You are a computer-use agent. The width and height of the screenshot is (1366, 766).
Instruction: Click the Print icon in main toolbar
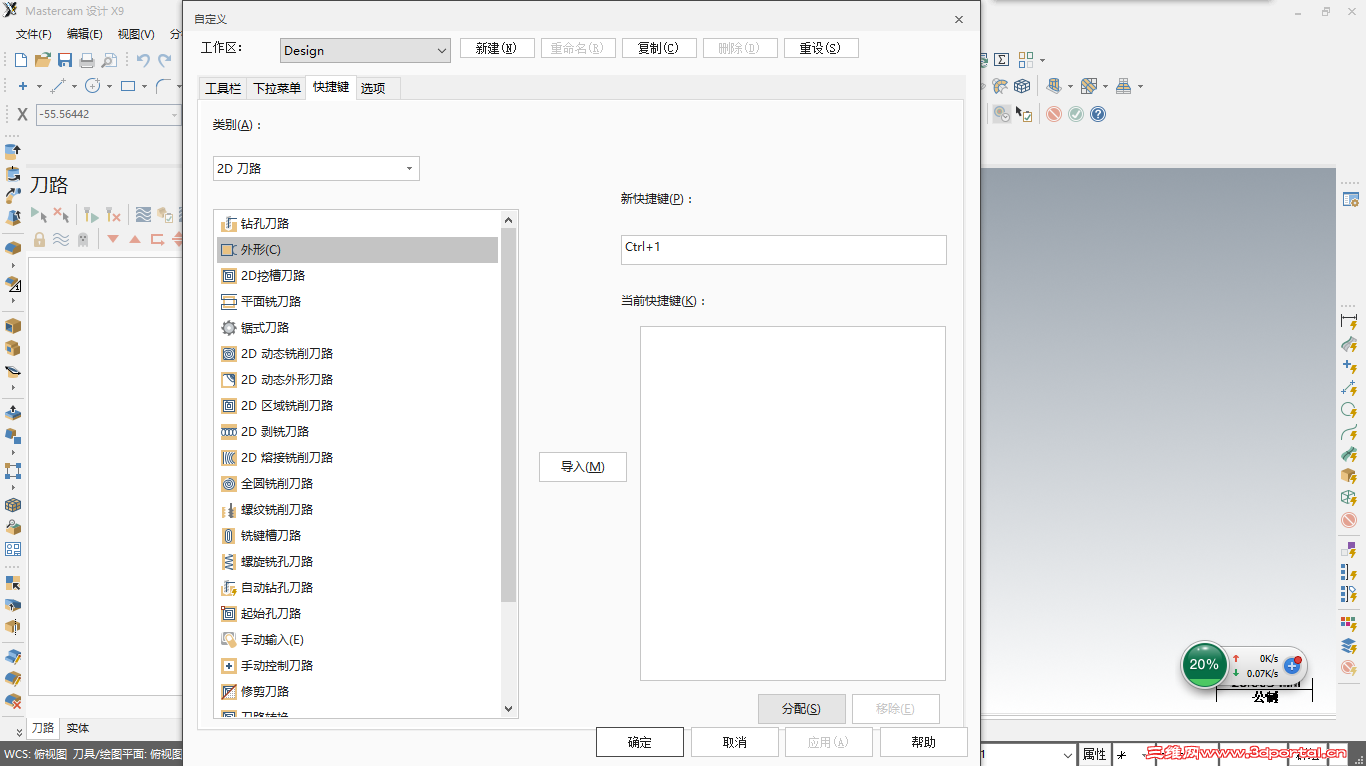tap(87, 60)
